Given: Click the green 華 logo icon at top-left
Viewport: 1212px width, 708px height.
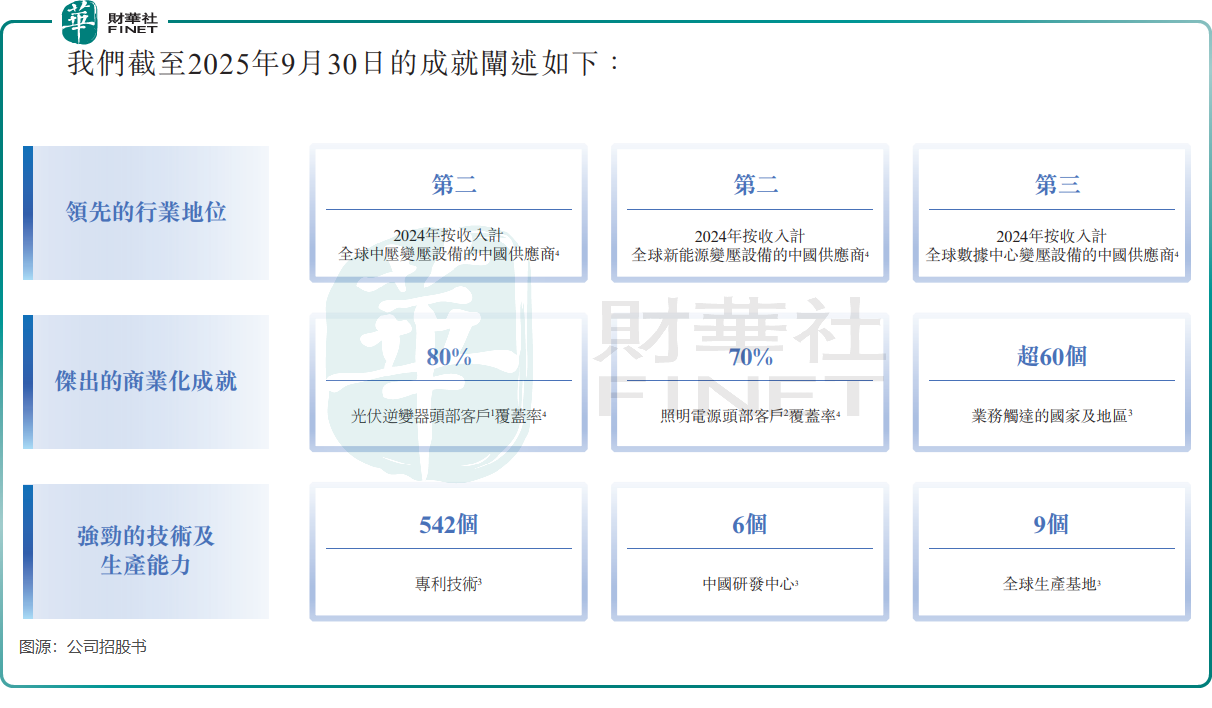Looking at the screenshot, I should [x=80, y=22].
